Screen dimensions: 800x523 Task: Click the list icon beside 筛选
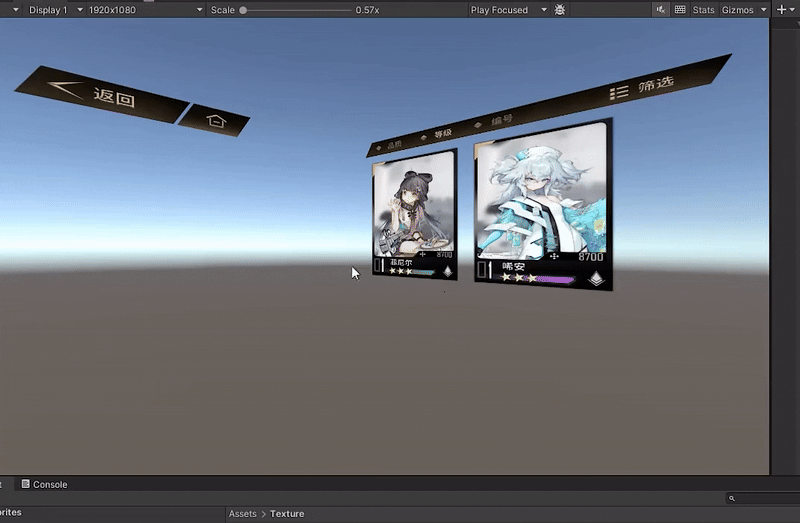click(x=618, y=92)
